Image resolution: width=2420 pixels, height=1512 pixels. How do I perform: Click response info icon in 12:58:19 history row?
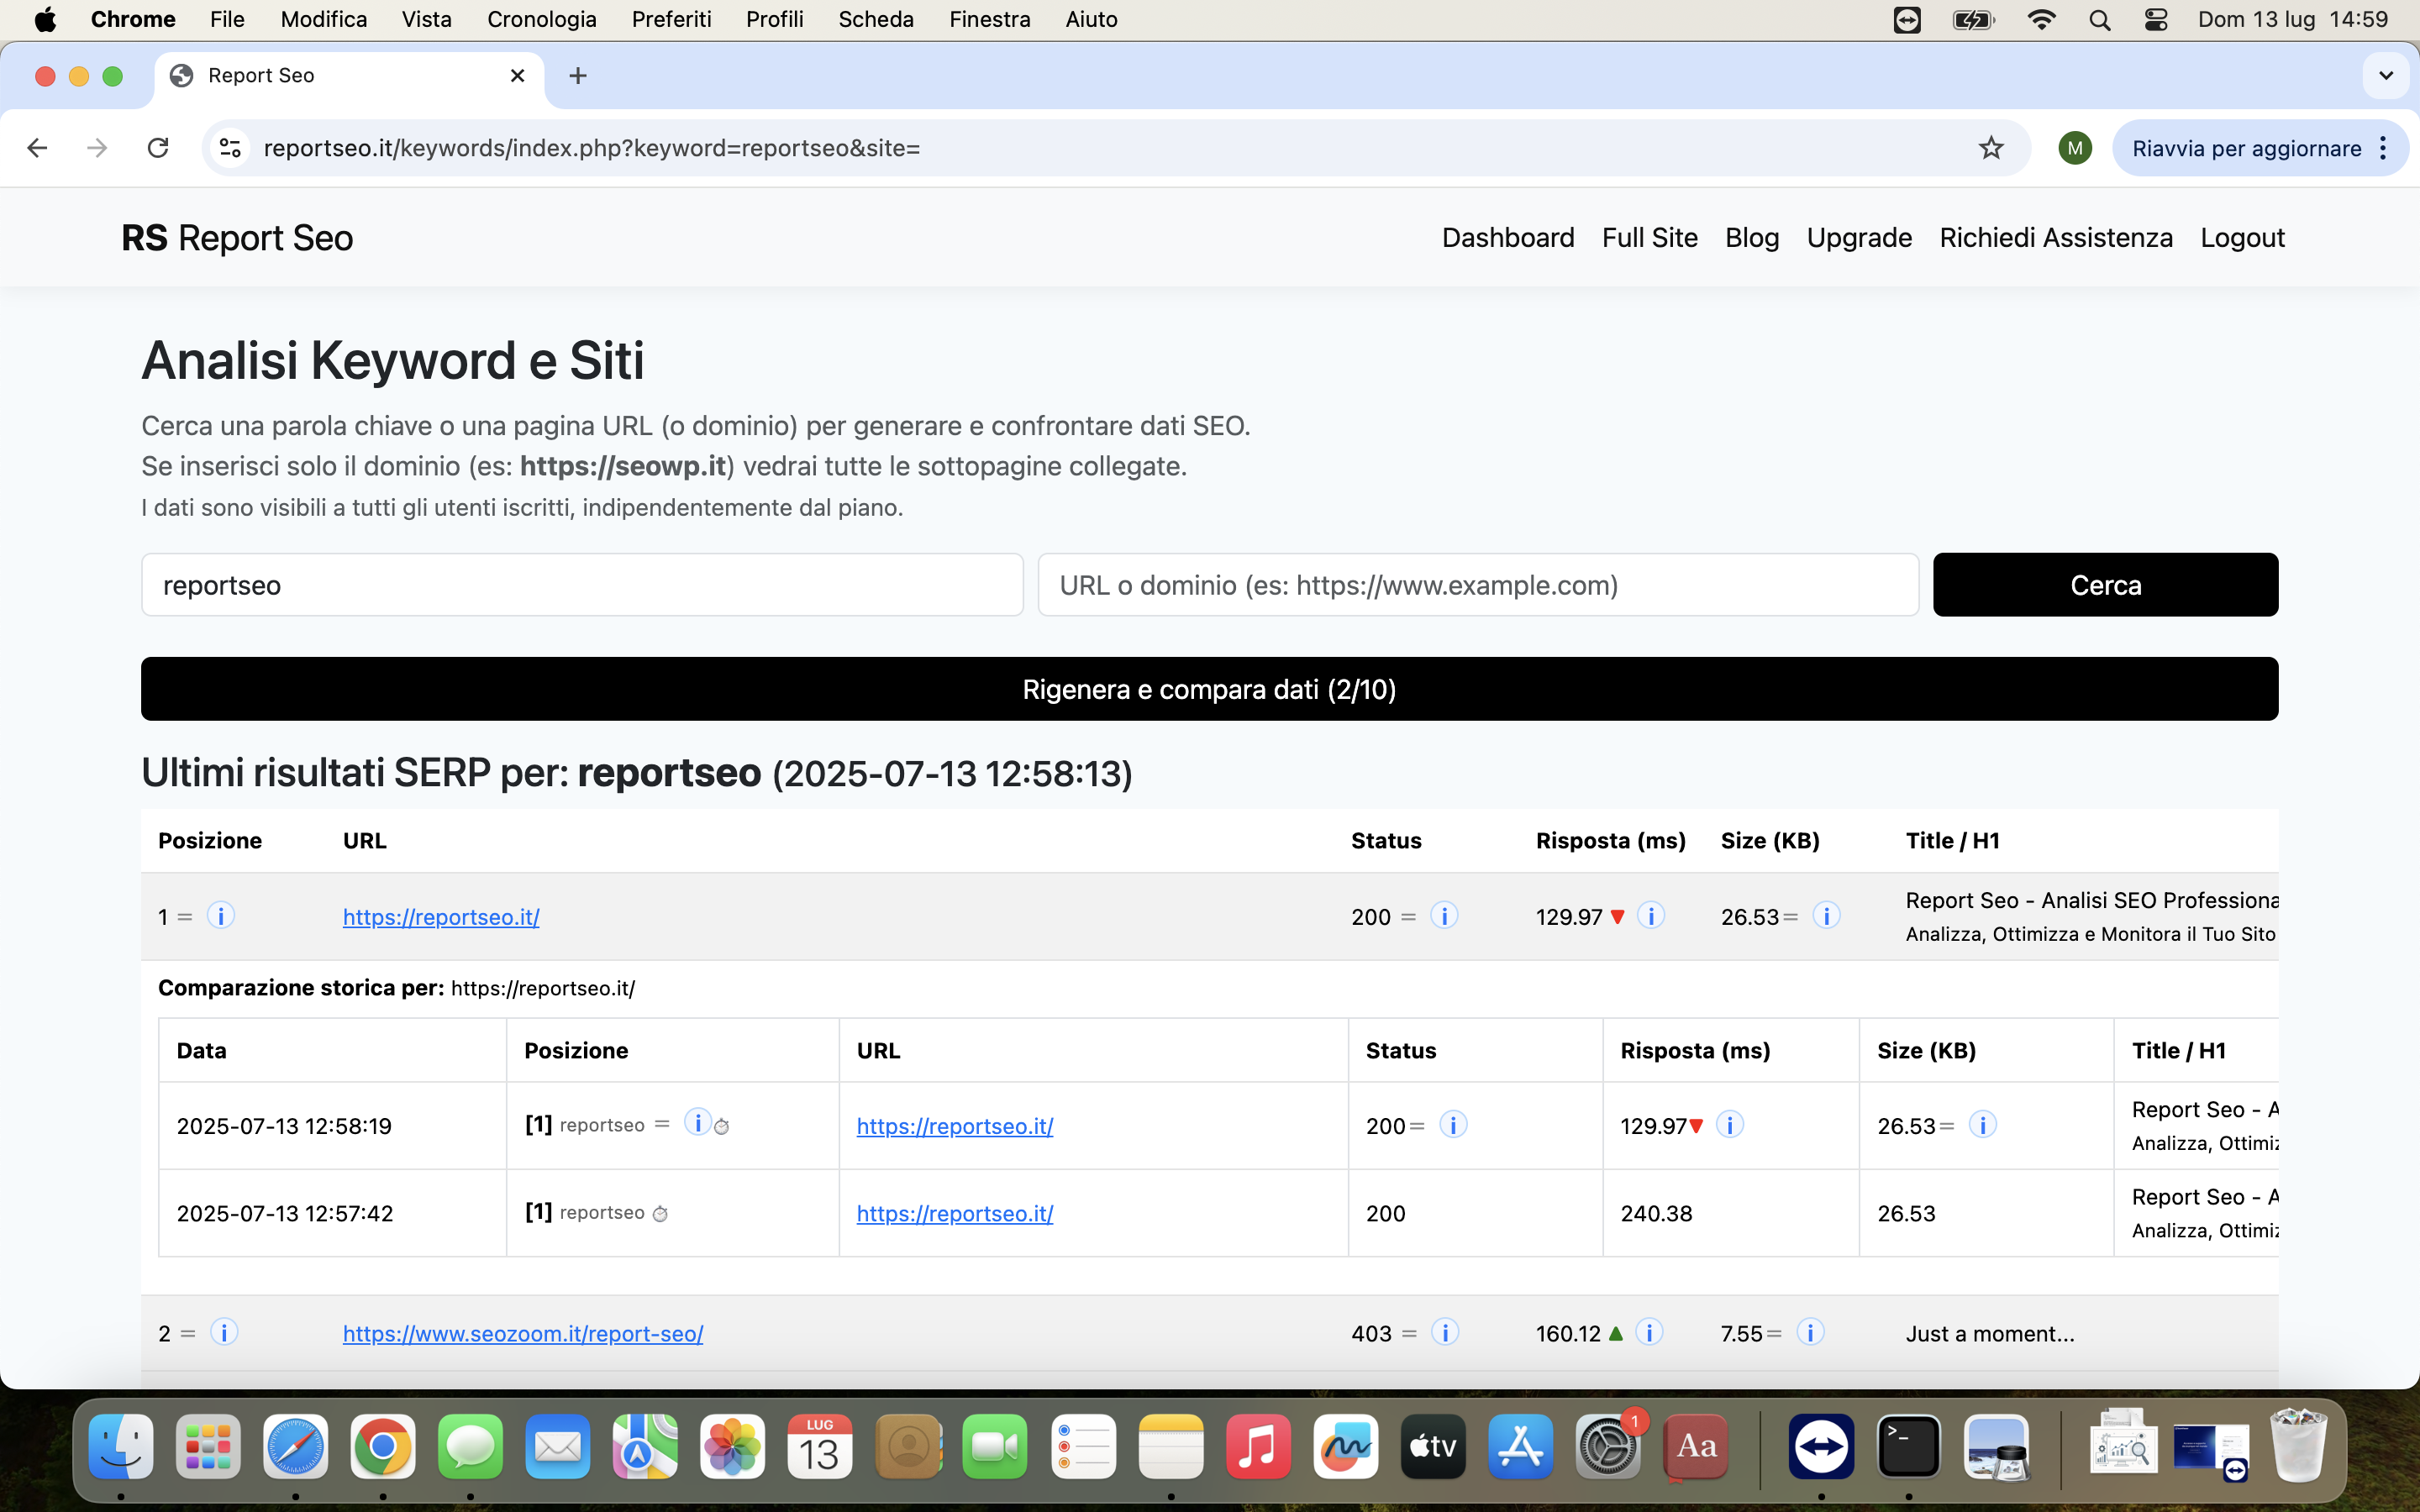pos(1730,1125)
